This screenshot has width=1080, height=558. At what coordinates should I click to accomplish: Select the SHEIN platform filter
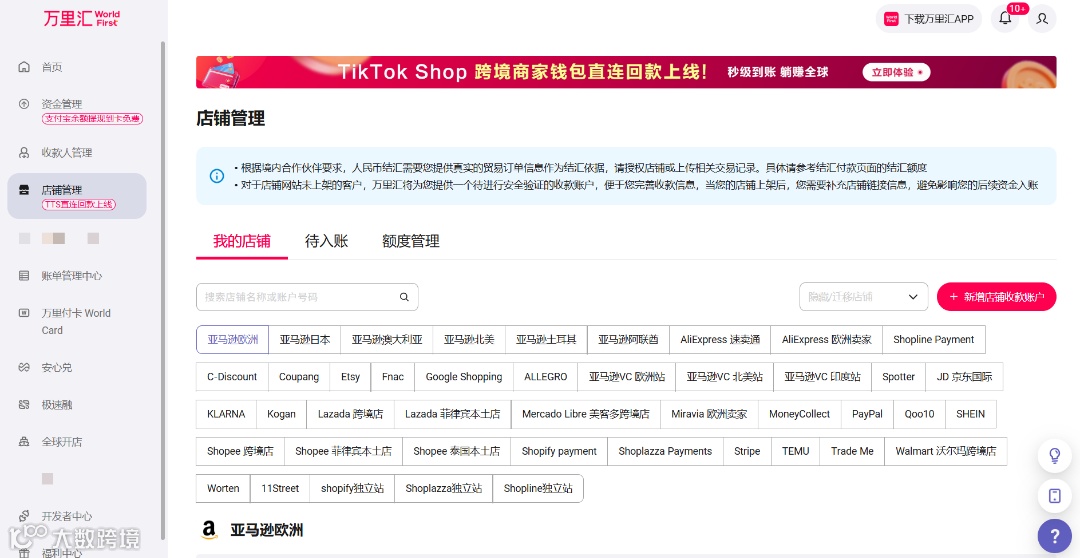pos(970,414)
